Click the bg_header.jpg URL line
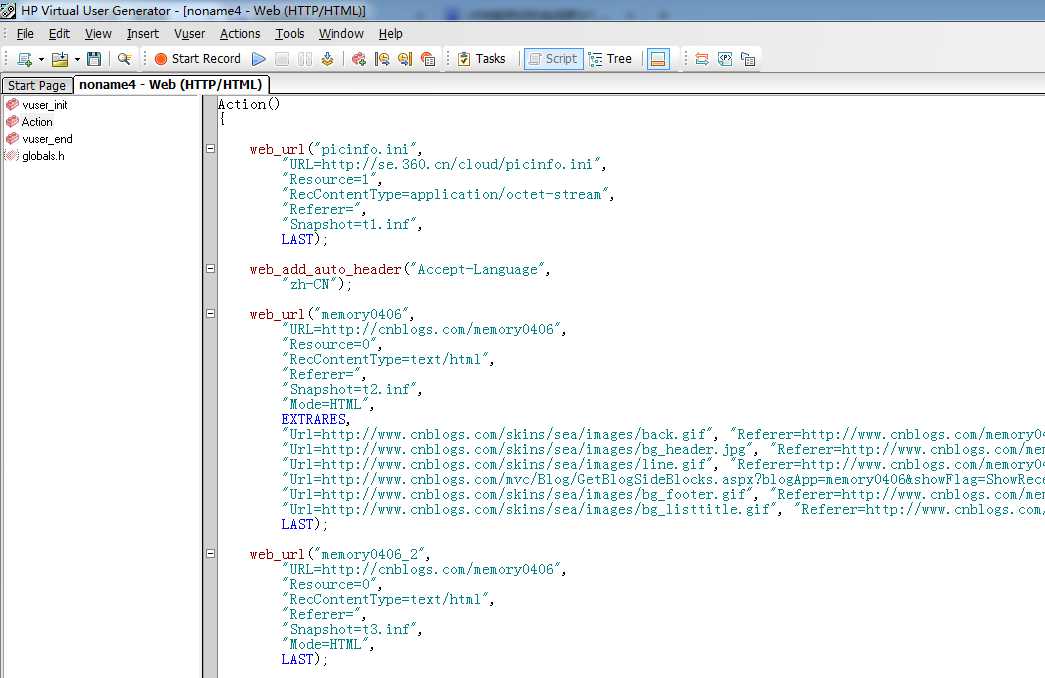This screenshot has height=678, width=1045. 663,449
